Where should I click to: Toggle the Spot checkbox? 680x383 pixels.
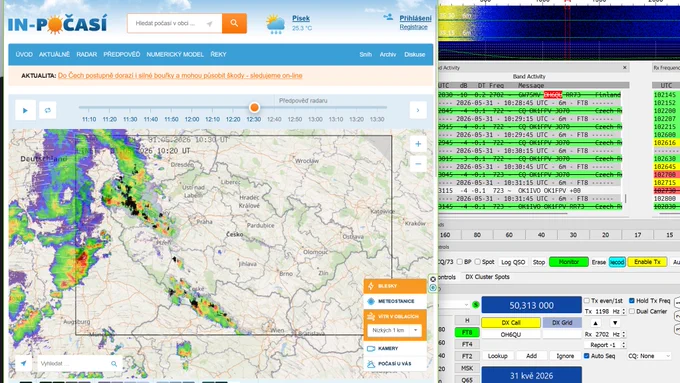tap(477, 262)
